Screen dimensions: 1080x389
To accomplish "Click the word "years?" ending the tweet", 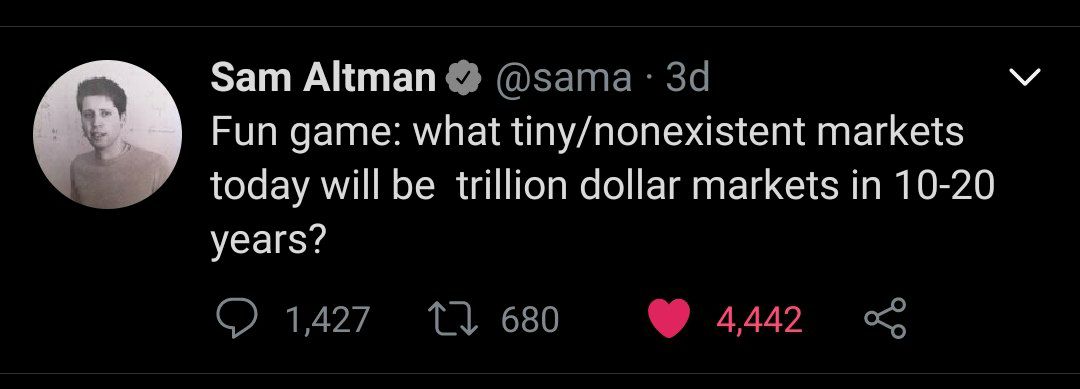I will tap(267, 242).
